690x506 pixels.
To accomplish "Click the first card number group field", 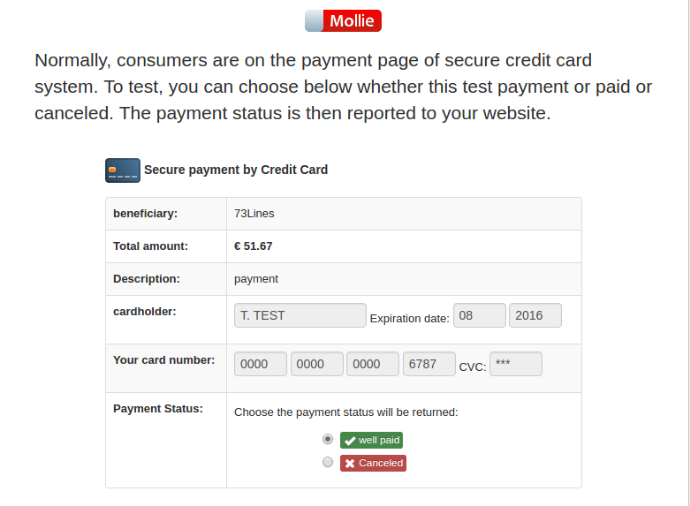I will [x=261, y=364].
